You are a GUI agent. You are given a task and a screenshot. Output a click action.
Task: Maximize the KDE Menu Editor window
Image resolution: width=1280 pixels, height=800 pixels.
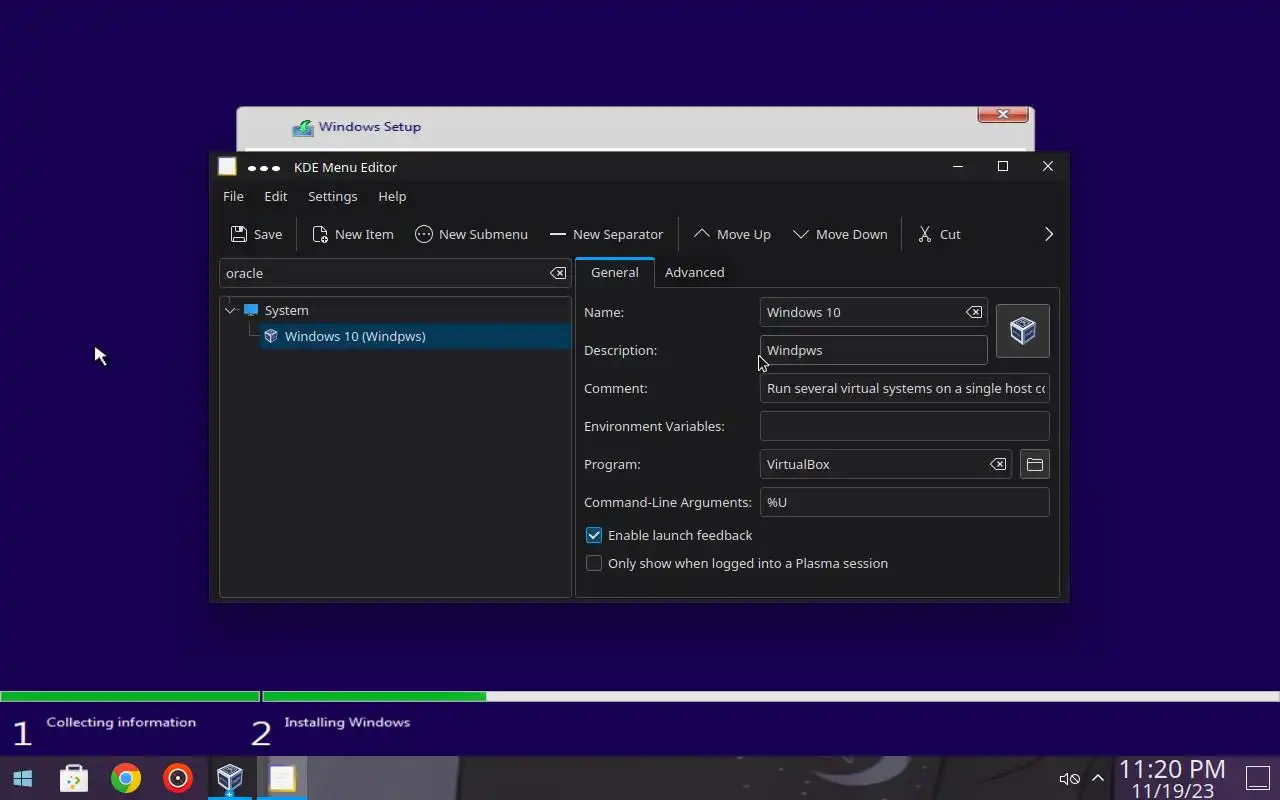click(x=1003, y=166)
